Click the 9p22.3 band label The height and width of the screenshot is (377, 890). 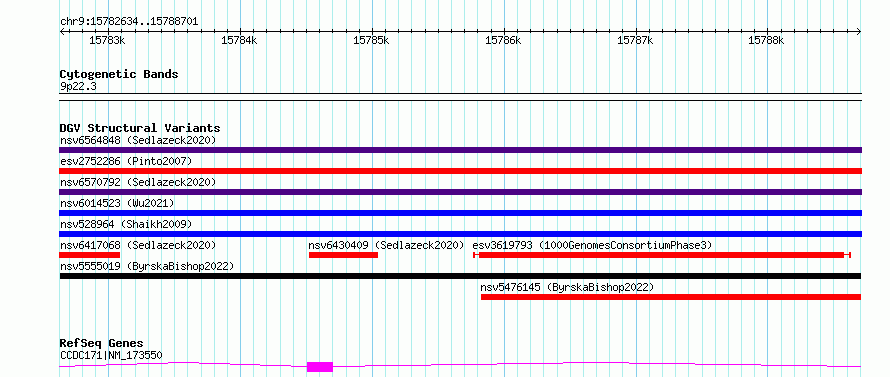pyautogui.click(x=78, y=87)
